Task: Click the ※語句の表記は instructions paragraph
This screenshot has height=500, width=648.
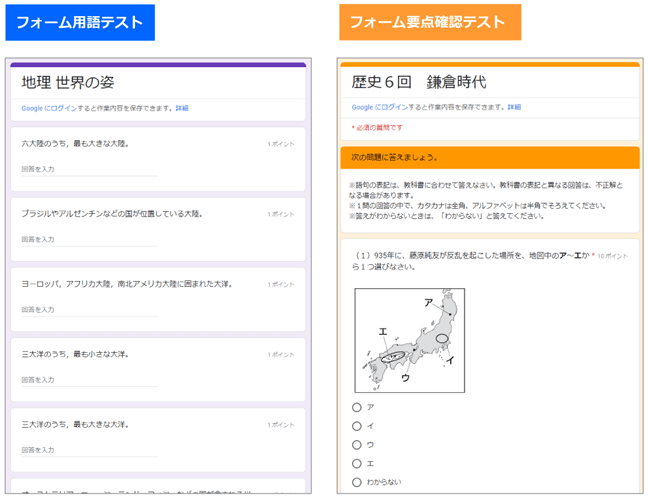Action: (x=486, y=200)
